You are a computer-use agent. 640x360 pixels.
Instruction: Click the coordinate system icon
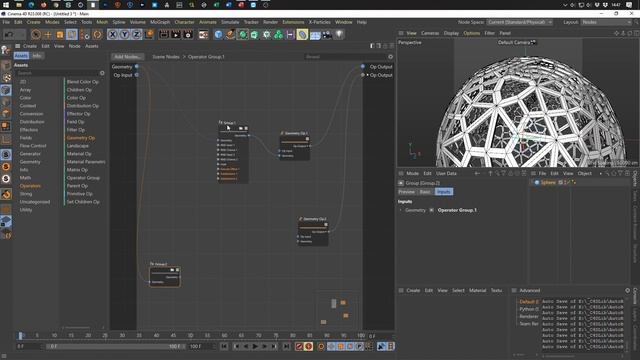pyautogui.click(x=149, y=35)
